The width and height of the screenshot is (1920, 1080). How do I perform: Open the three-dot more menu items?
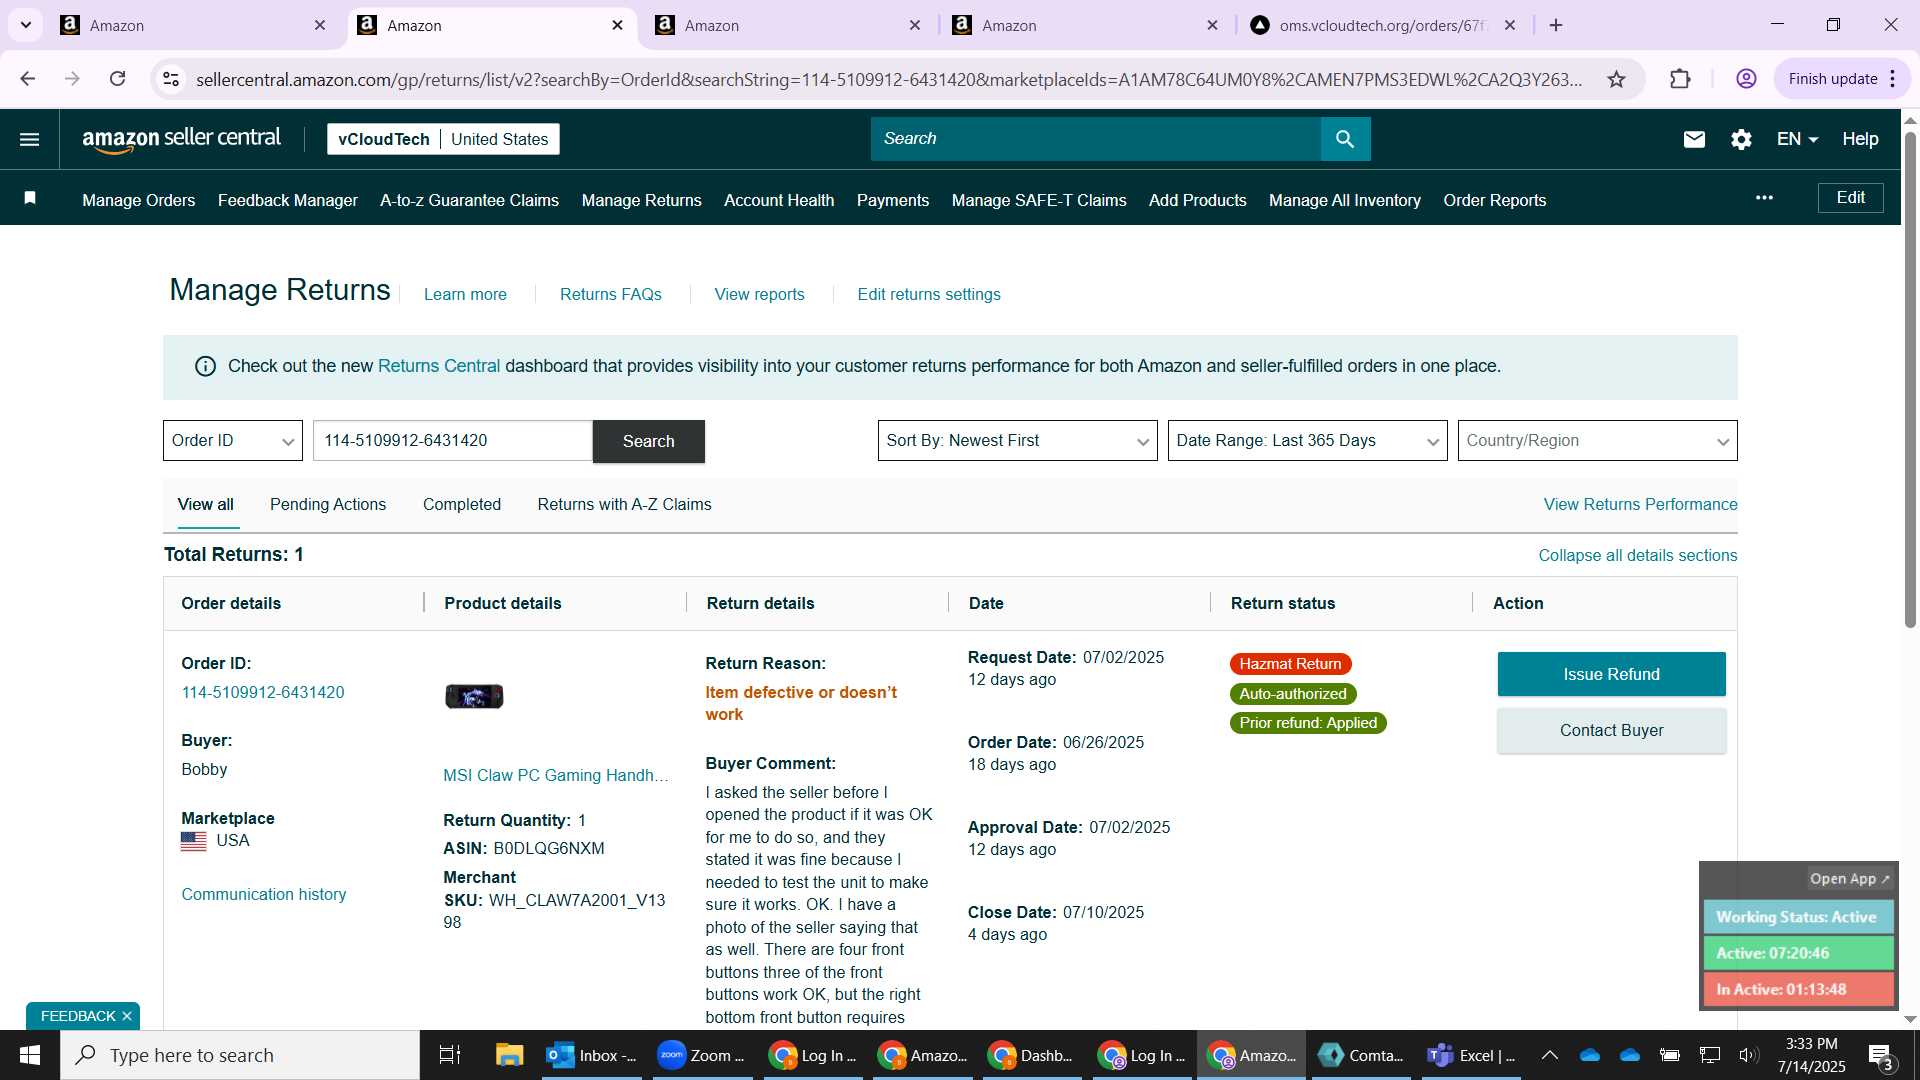click(x=1764, y=198)
